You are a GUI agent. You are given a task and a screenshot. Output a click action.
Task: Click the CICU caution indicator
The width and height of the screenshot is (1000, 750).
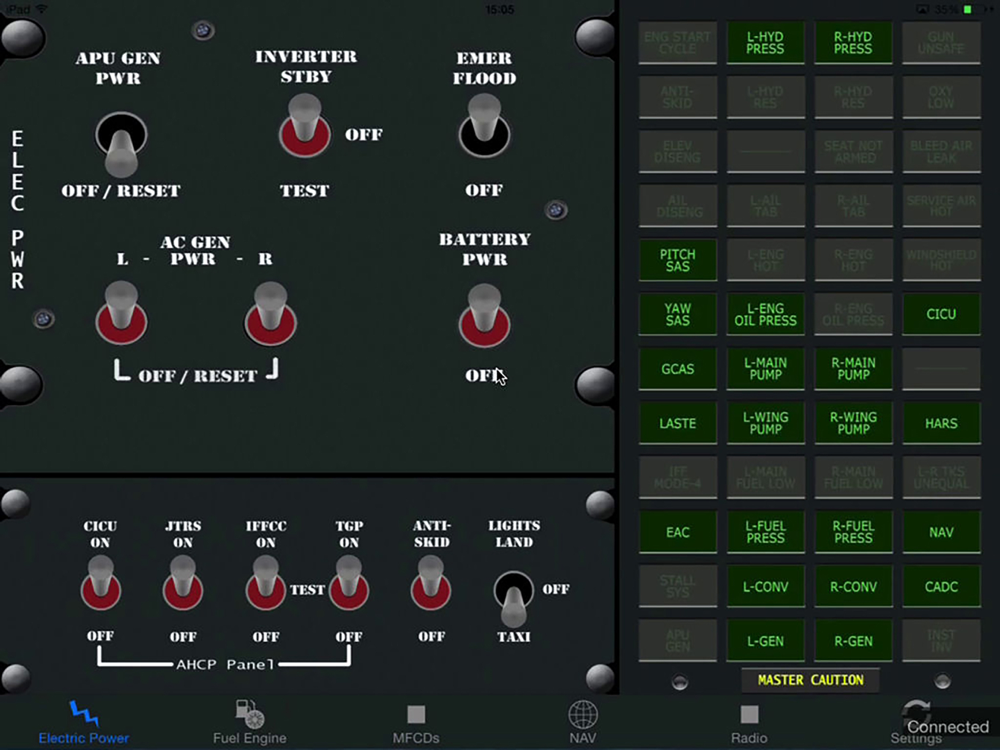click(x=941, y=314)
